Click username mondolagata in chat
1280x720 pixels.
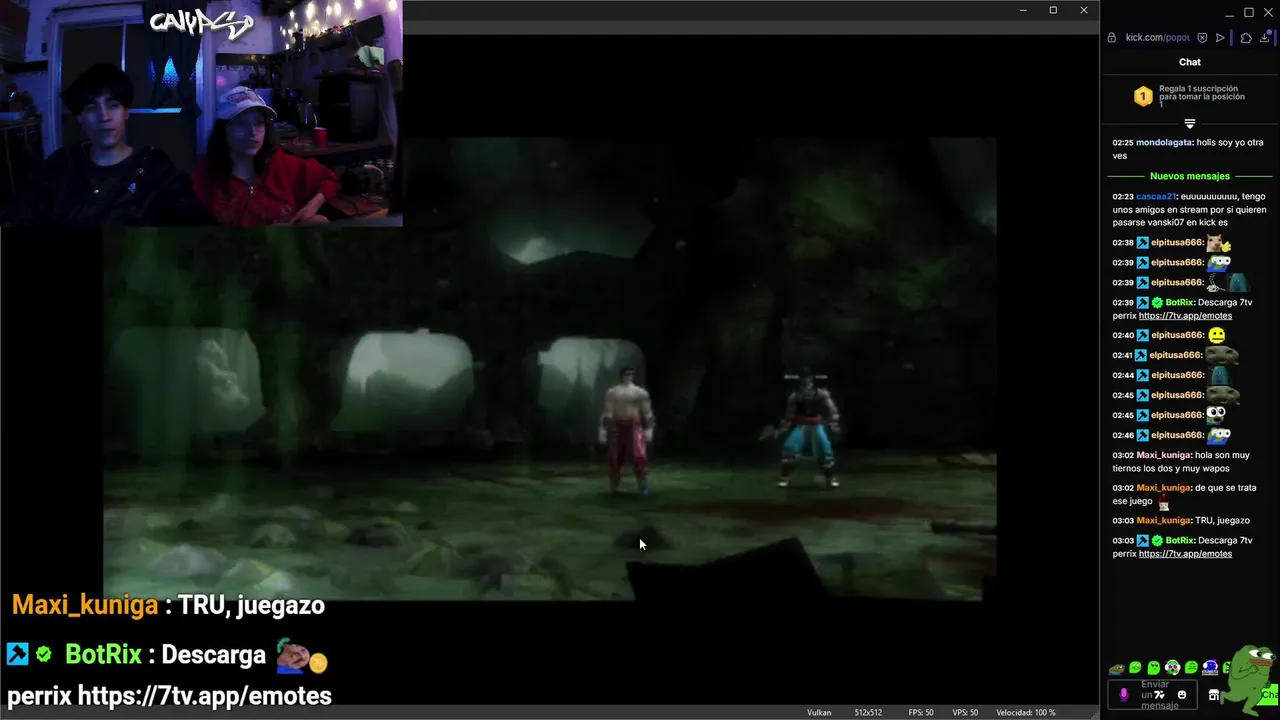pos(1164,143)
